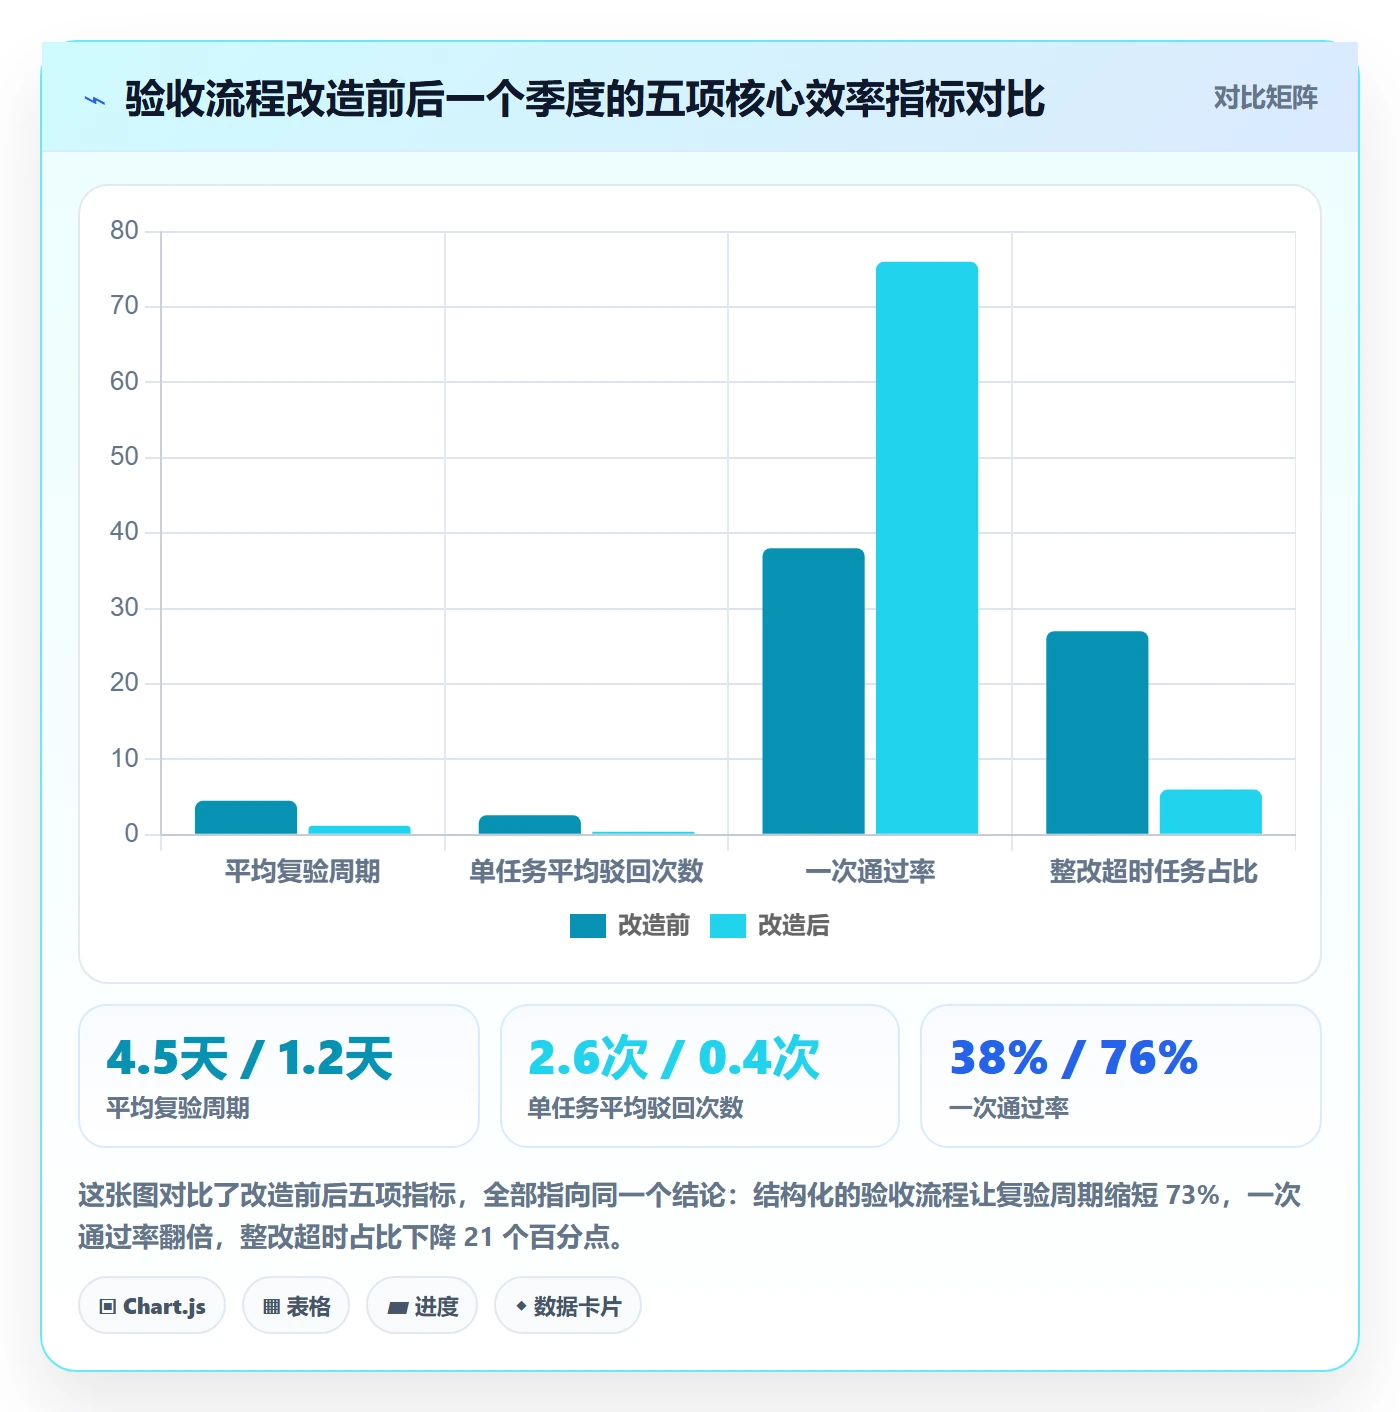Toggle the 改造后 legend entry

pyautogui.click(x=770, y=926)
